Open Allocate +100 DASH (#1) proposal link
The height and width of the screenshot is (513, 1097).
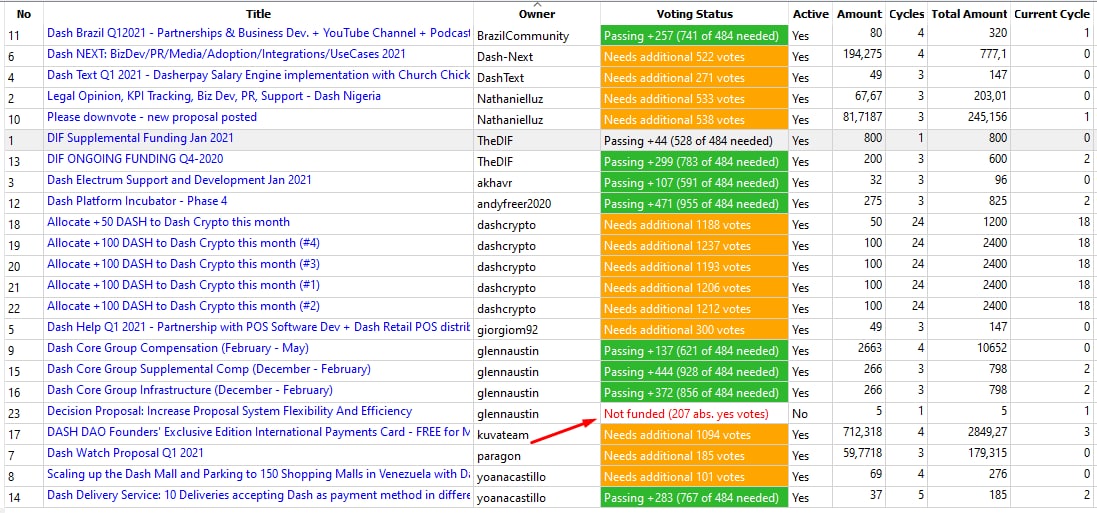(x=183, y=285)
